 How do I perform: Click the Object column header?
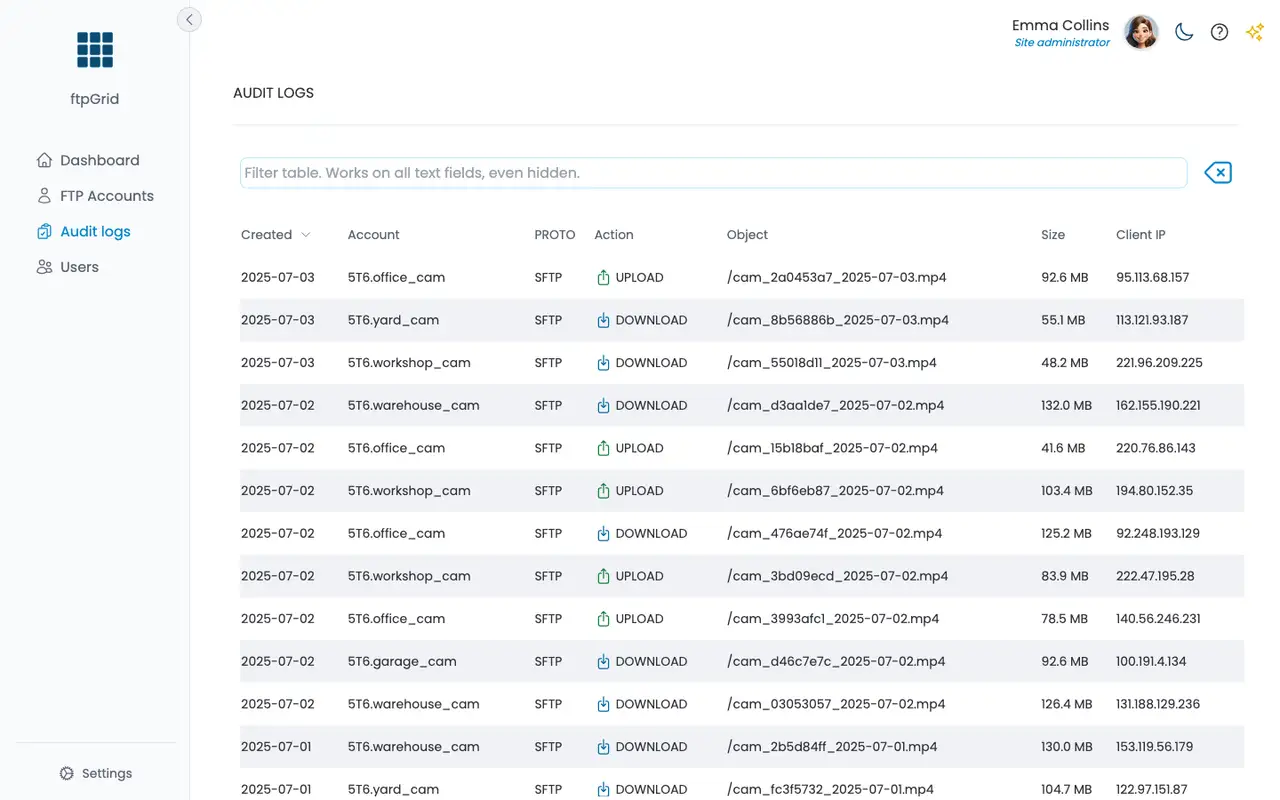[x=747, y=235]
